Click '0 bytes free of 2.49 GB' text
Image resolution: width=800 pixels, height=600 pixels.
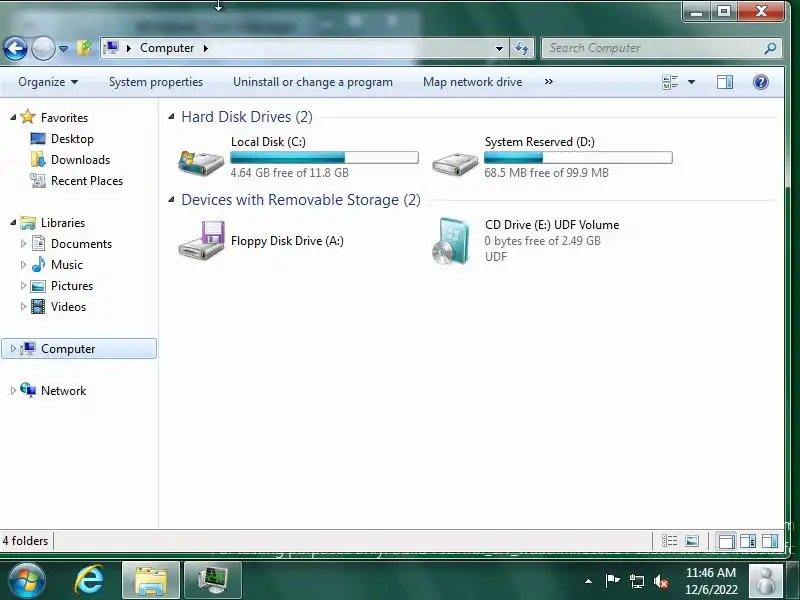click(x=542, y=241)
